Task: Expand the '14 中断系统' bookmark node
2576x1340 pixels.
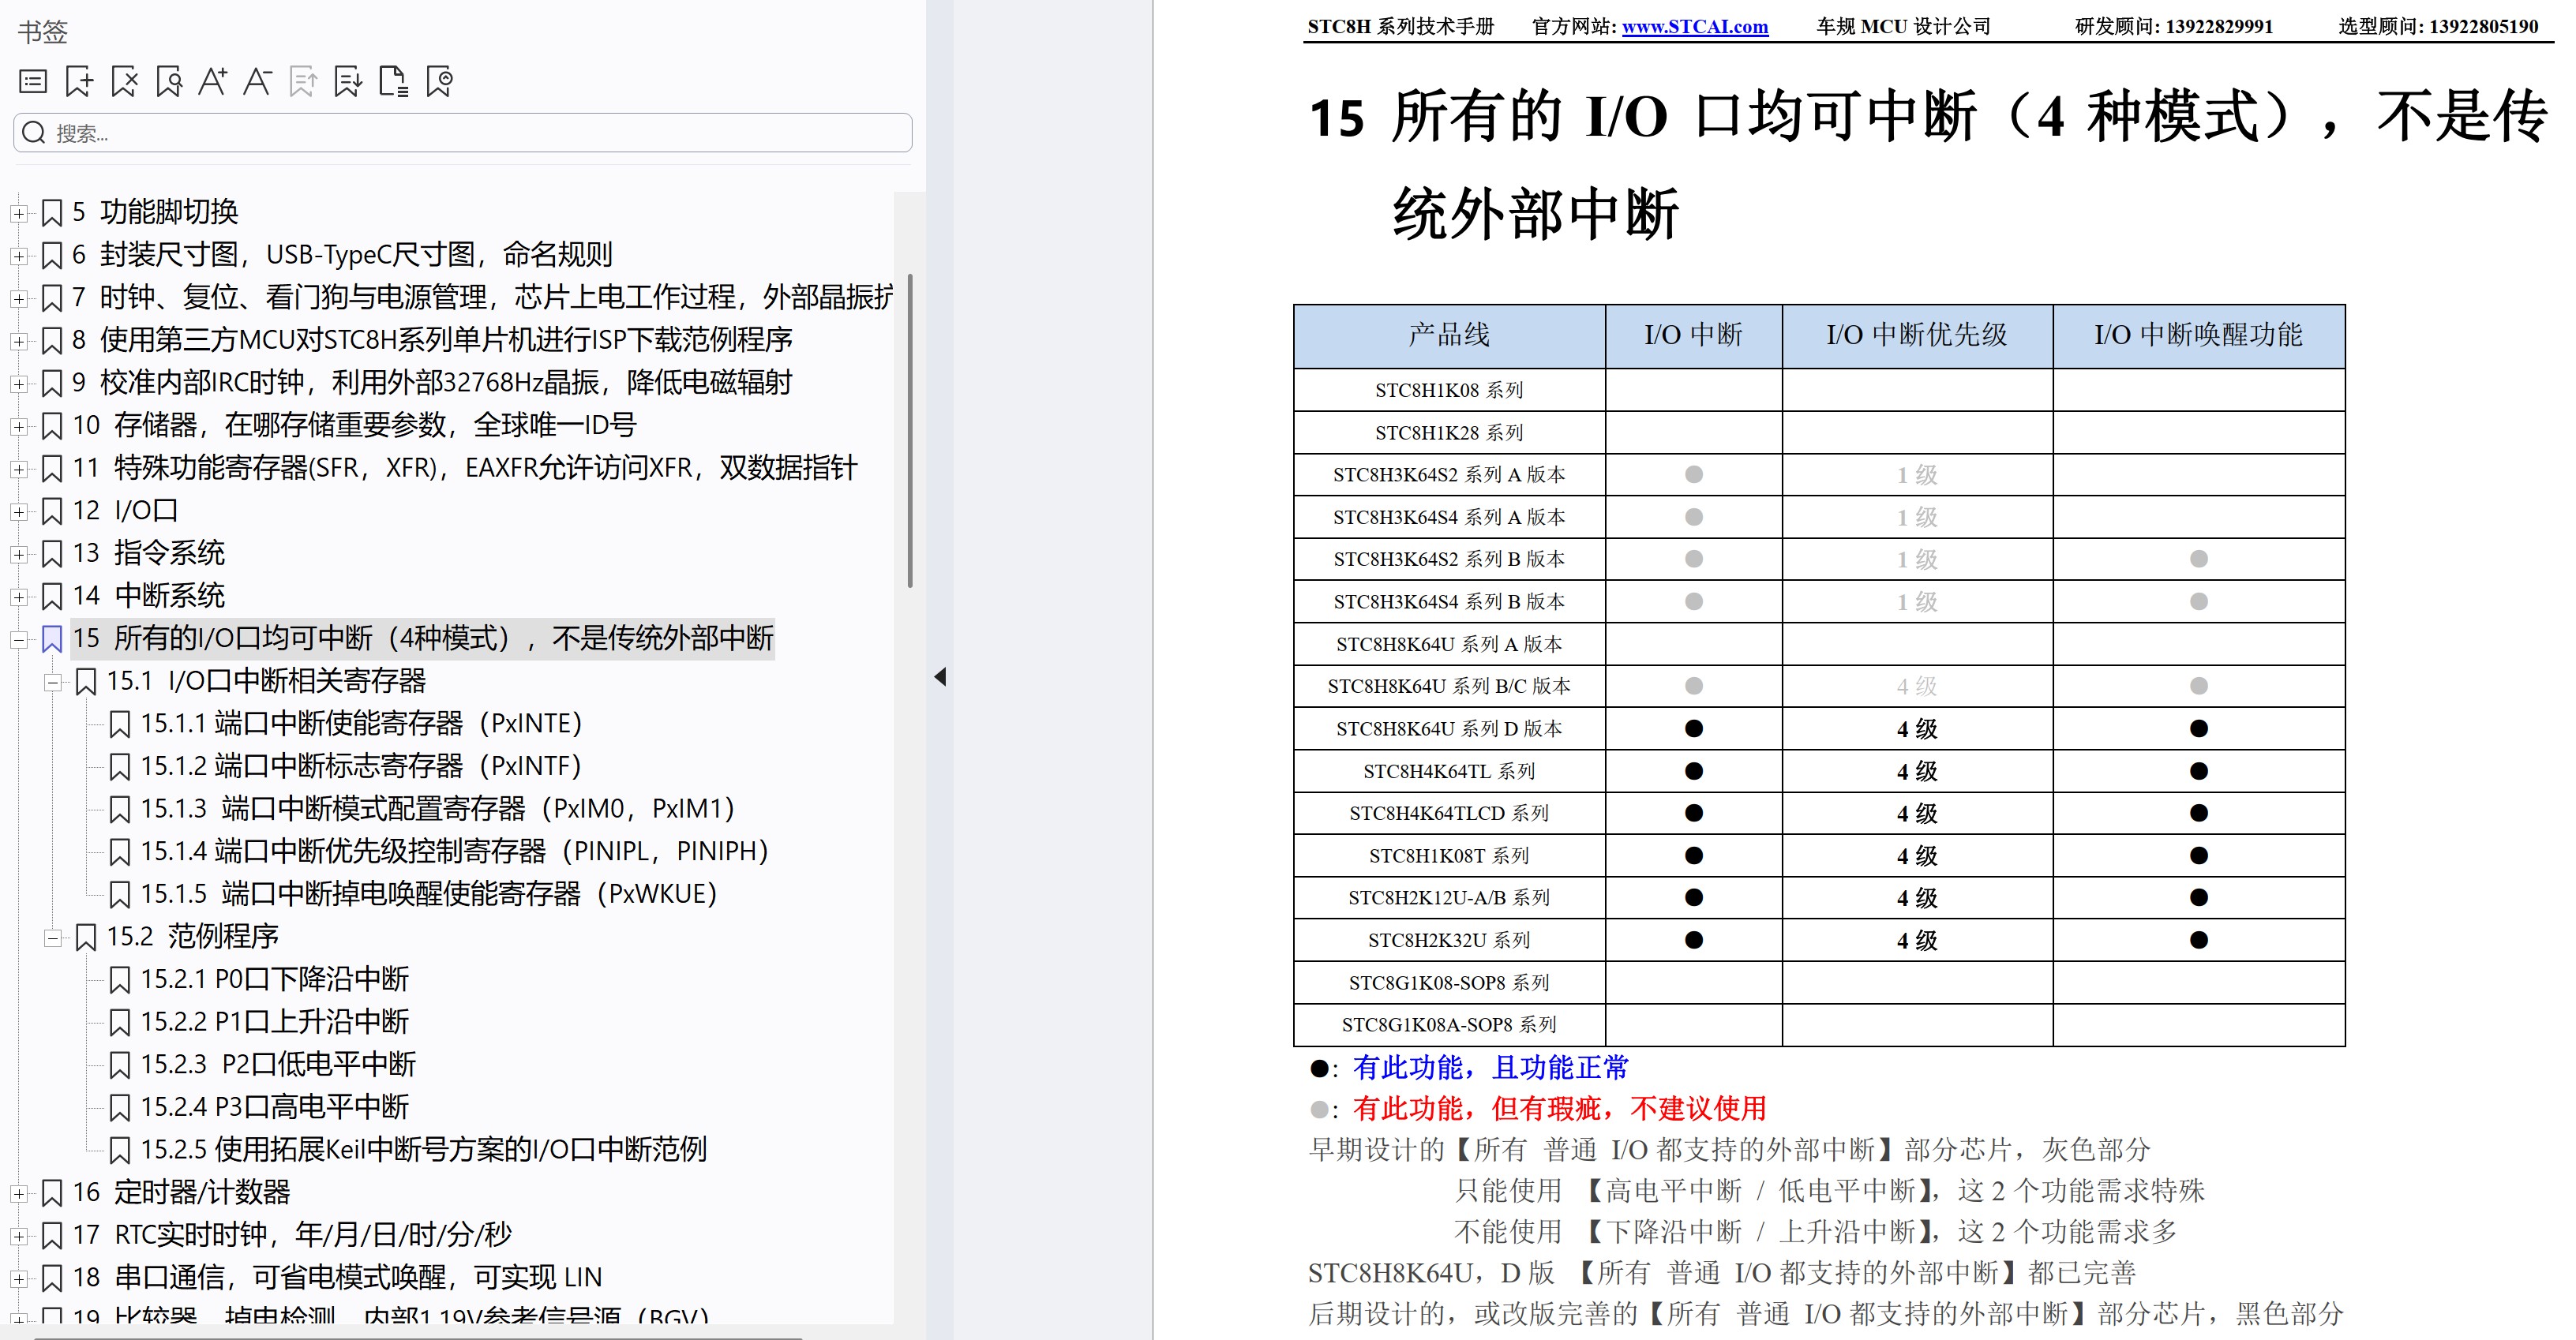Action: pyautogui.click(x=18, y=597)
